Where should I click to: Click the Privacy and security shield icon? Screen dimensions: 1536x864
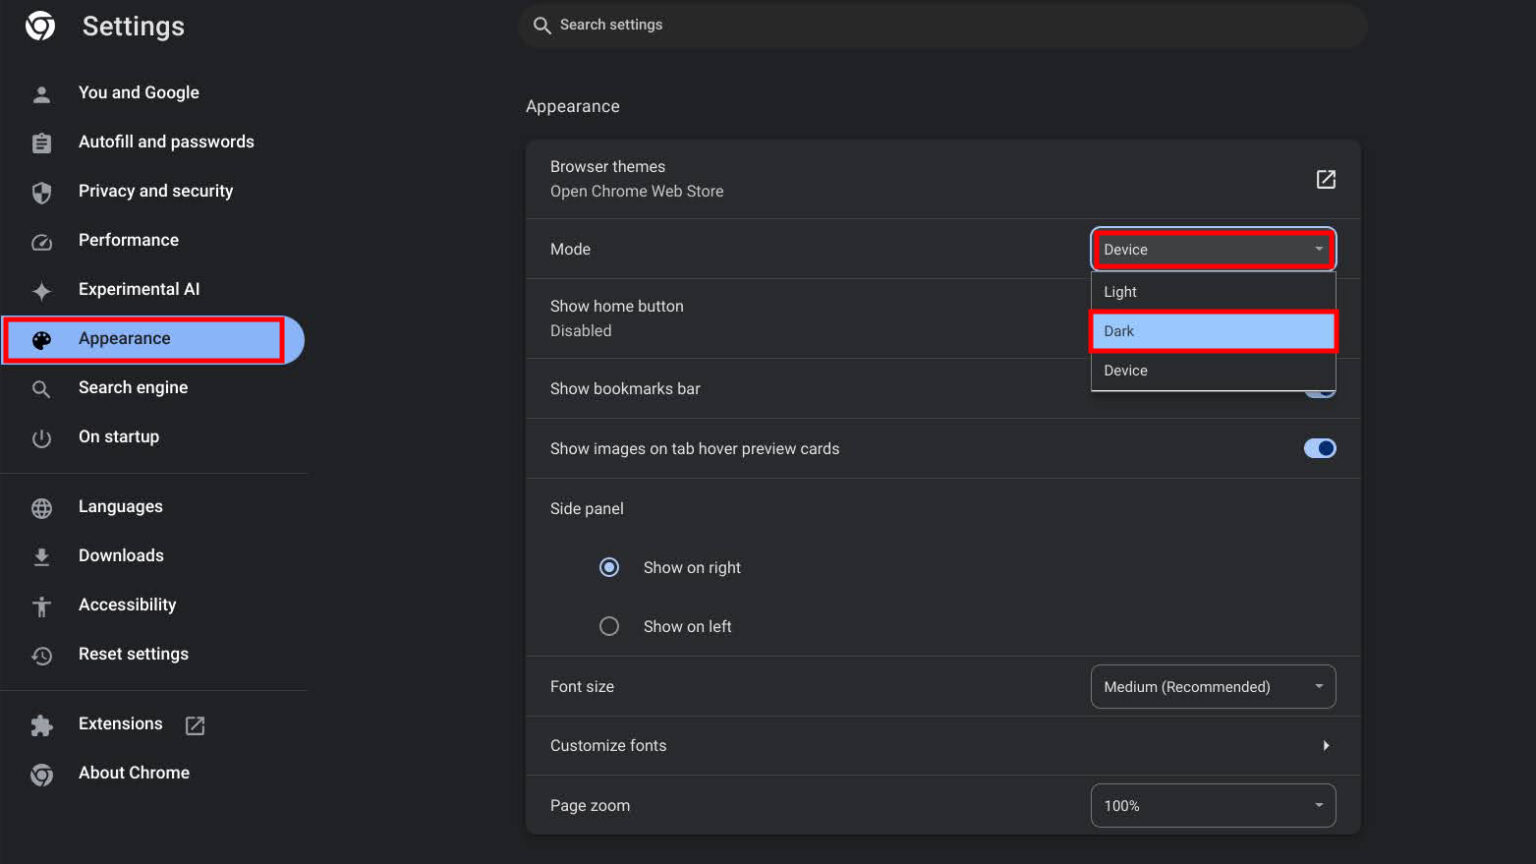pos(41,191)
